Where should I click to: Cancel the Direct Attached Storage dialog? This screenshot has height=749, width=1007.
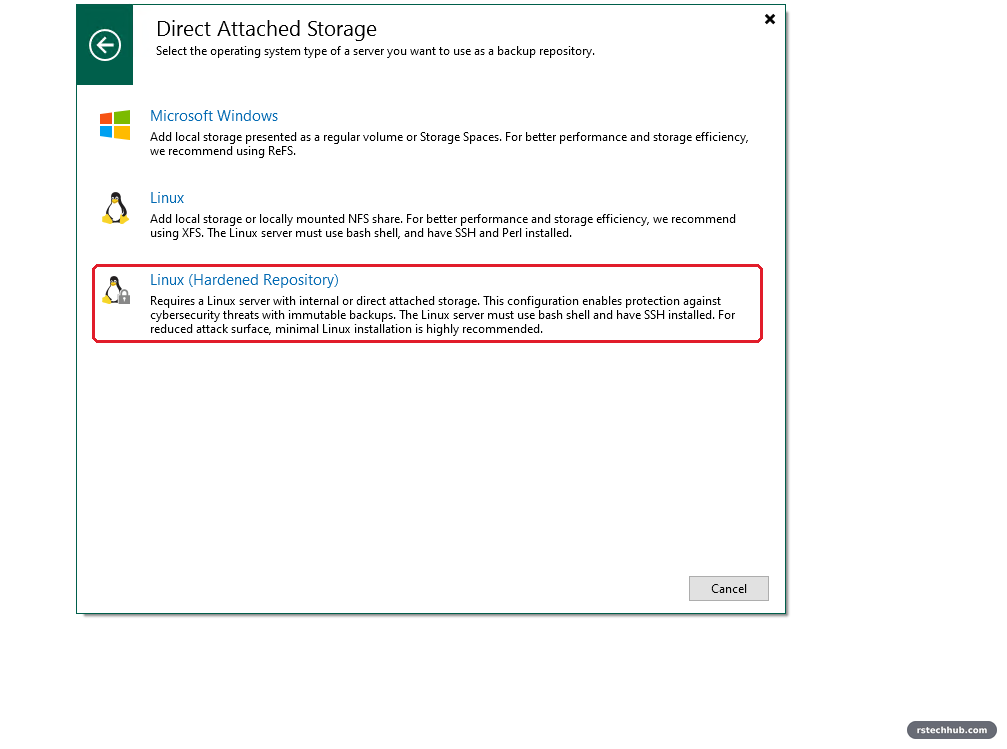coord(729,588)
